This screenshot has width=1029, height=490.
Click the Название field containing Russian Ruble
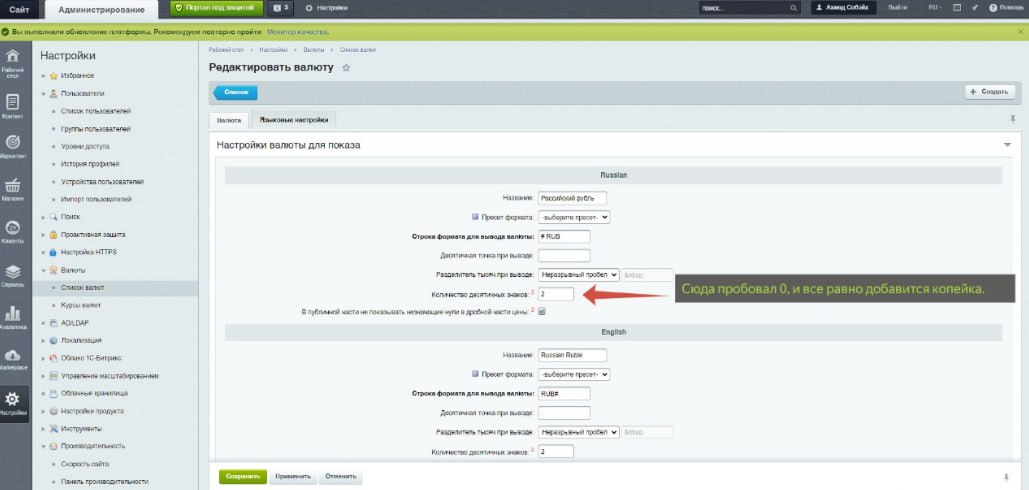572,355
